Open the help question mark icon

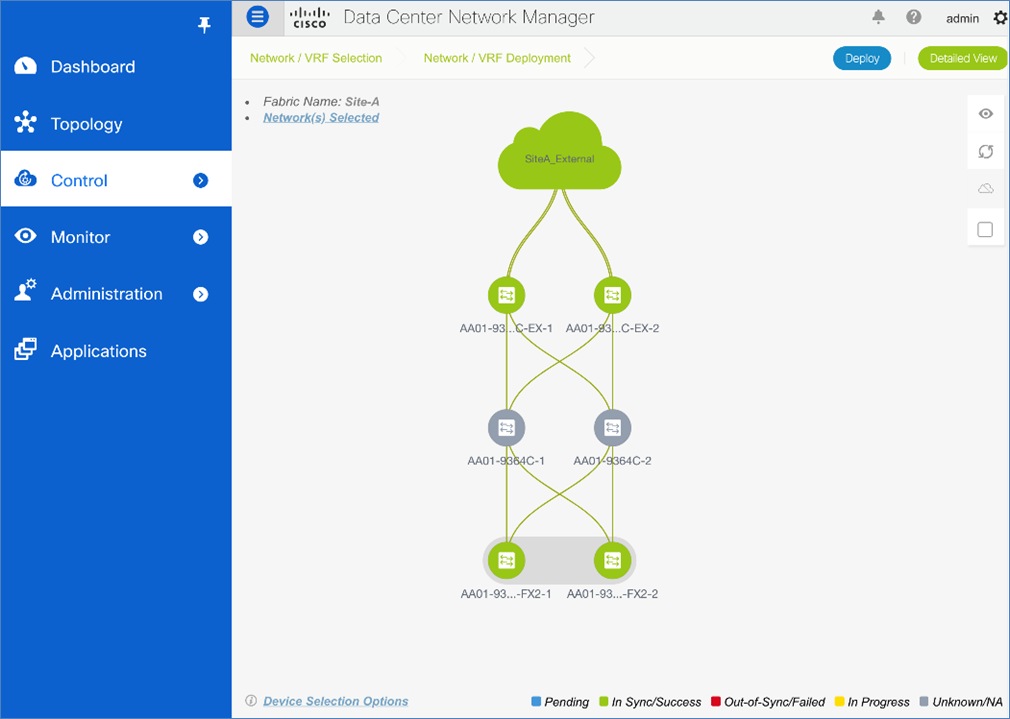tap(913, 17)
